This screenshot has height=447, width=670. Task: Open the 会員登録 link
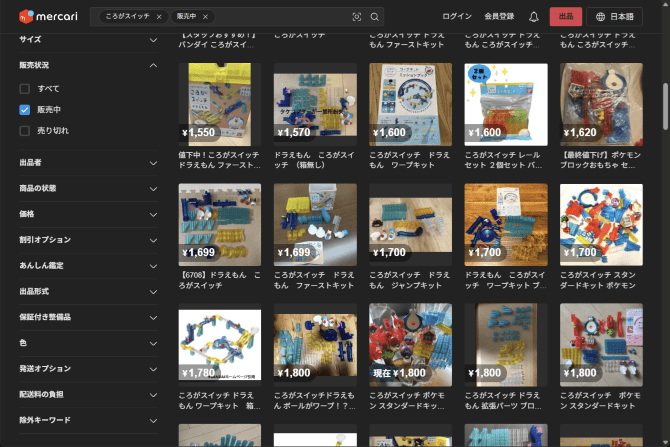coord(499,17)
